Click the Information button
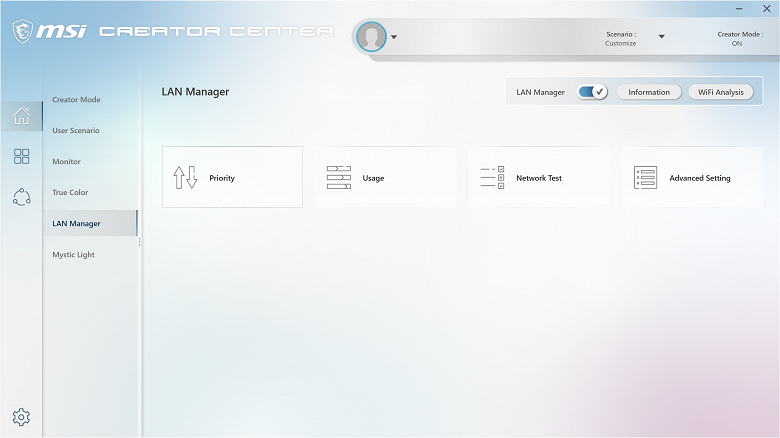Image resolution: width=780 pixels, height=438 pixels. point(649,92)
